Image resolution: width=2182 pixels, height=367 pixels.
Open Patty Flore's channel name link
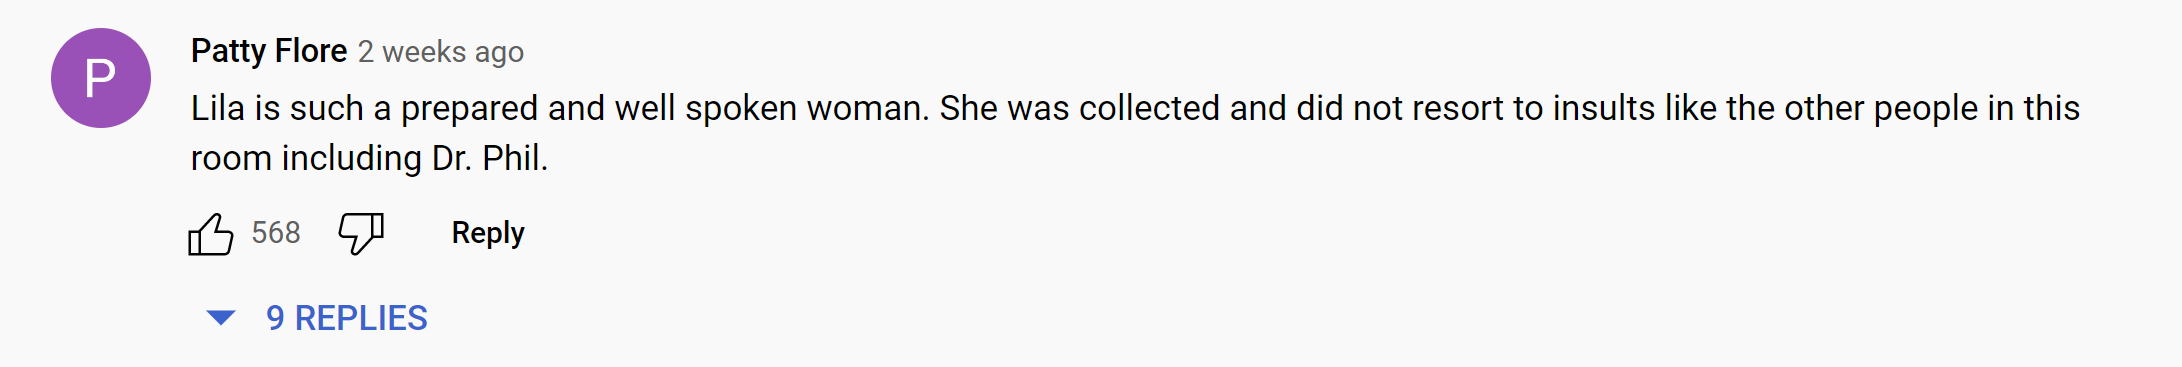[269, 51]
